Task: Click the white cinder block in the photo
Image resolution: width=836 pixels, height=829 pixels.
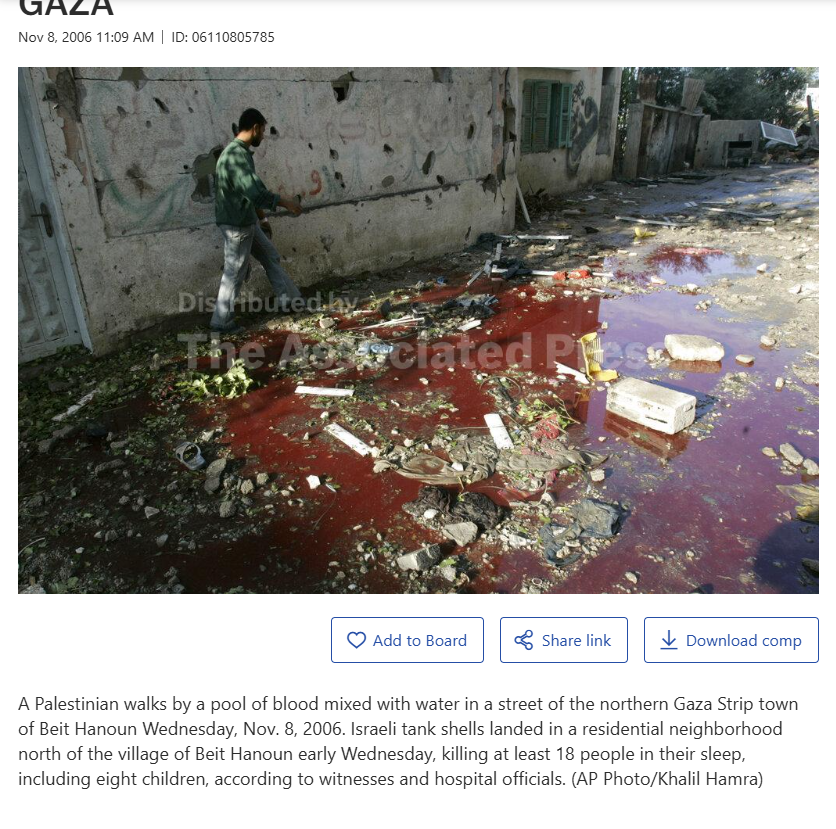Action: [652, 405]
